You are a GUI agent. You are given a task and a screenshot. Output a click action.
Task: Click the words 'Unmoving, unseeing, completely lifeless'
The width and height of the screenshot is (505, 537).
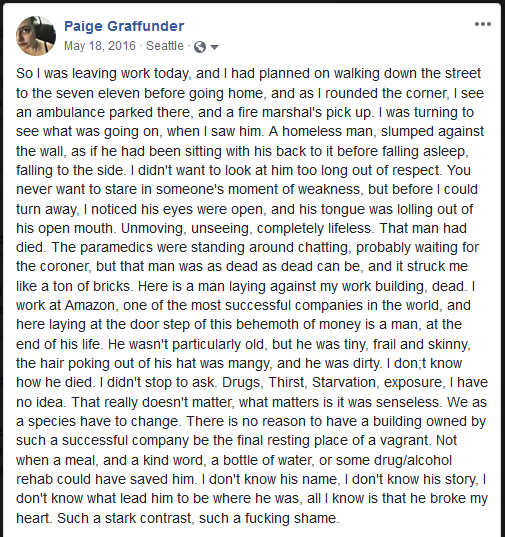(246, 228)
